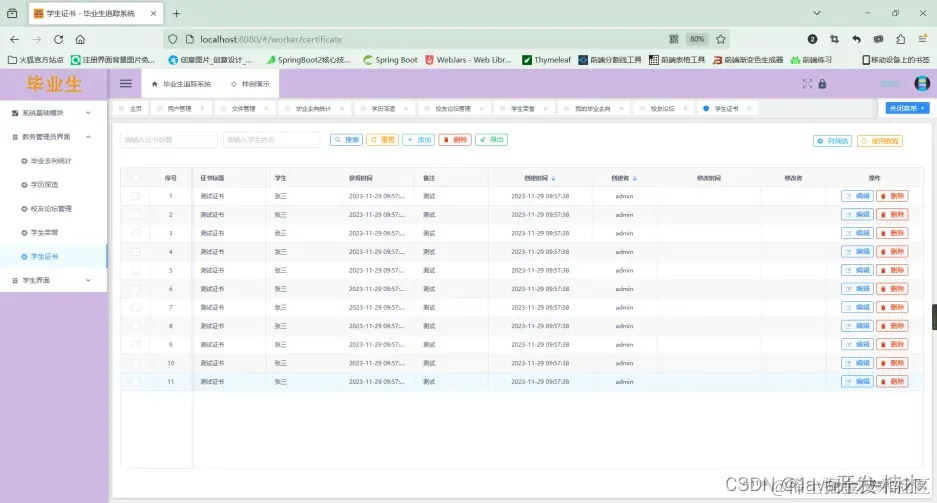Click the 使用教程 tutorial button
The width and height of the screenshot is (937, 503).
(880, 141)
